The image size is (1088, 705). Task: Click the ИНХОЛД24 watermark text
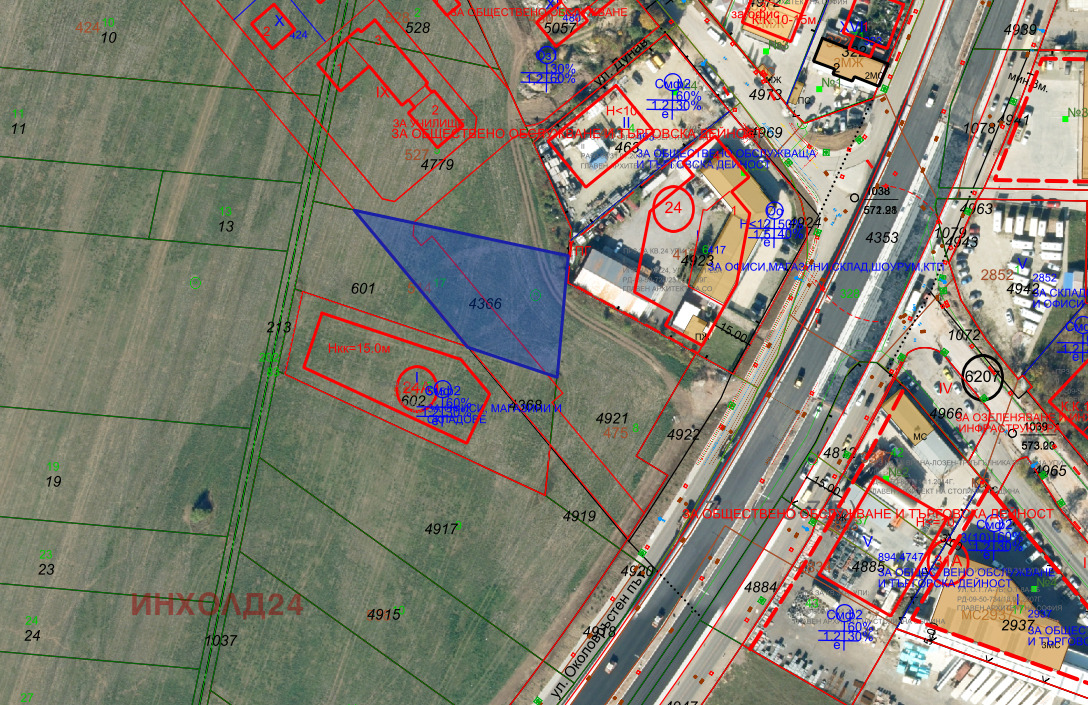pos(218,605)
